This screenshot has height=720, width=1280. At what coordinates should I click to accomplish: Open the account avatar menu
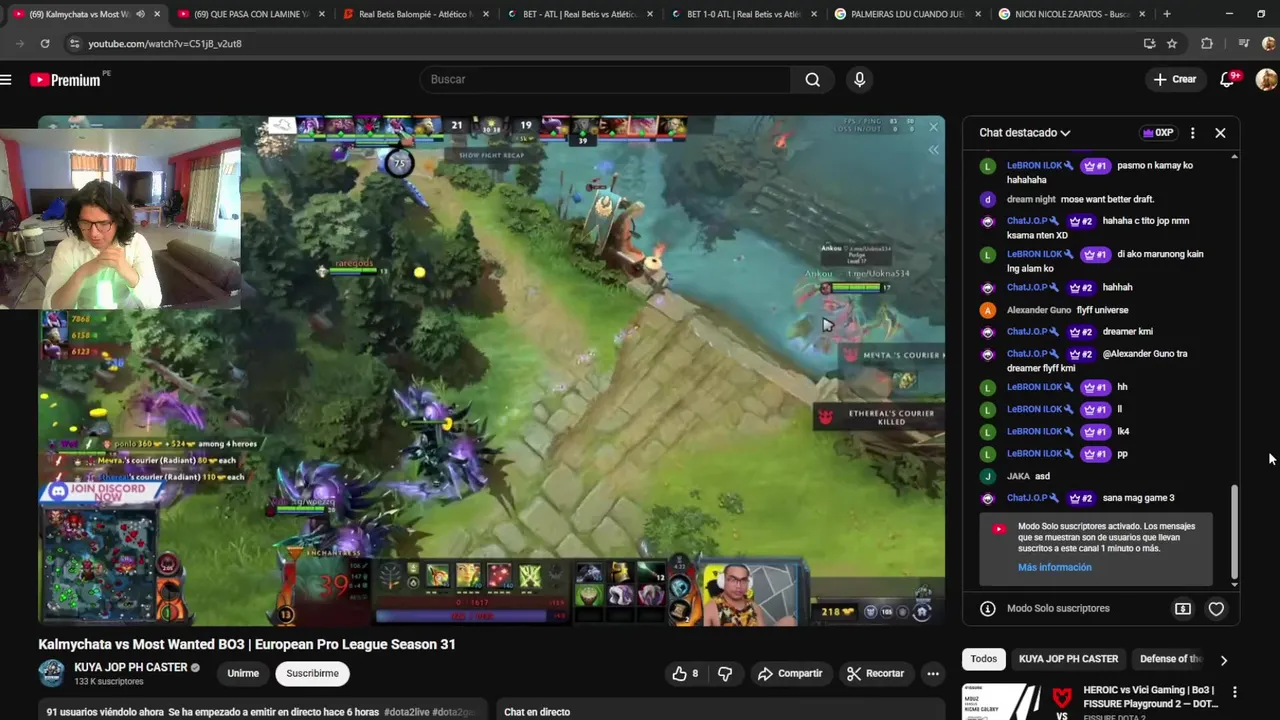[x=1266, y=80]
